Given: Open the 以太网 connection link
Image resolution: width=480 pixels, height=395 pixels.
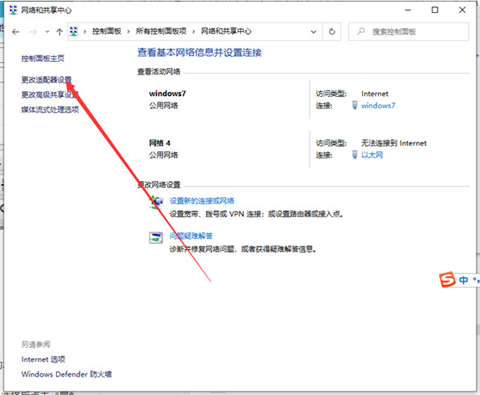Looking at the screenshot, I should [x=372, y=155].
